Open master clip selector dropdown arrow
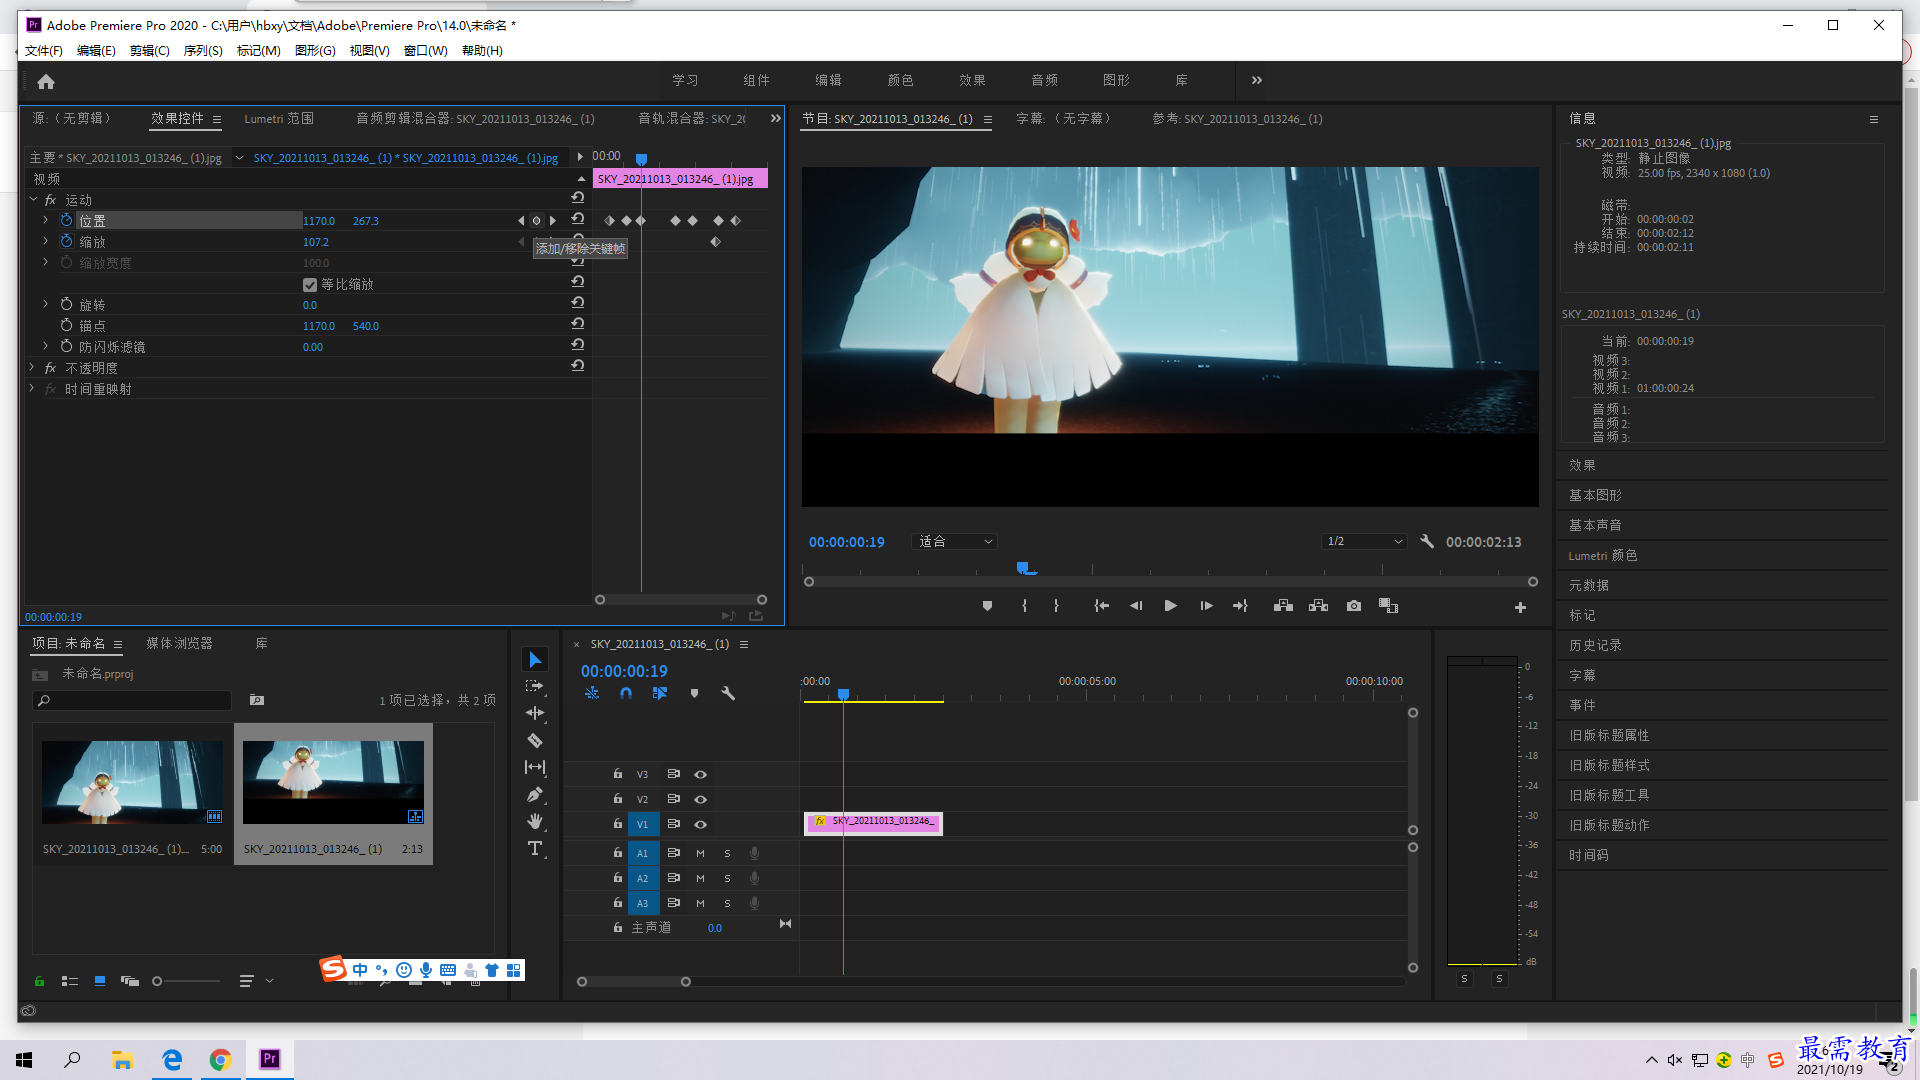This screenshot has height=1080, width=1920. (239, 157)
